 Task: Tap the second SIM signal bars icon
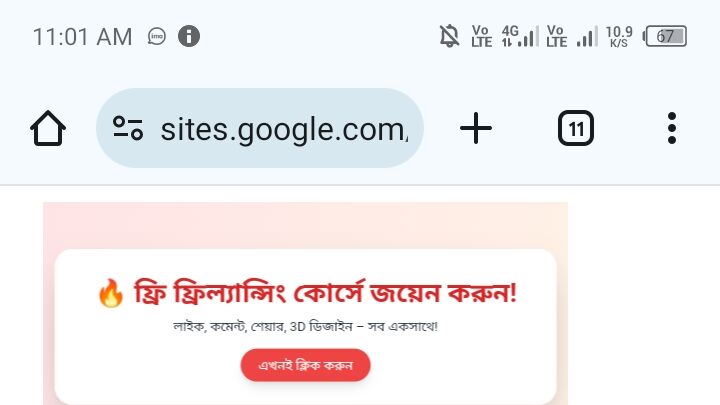[x=587, y=36]
